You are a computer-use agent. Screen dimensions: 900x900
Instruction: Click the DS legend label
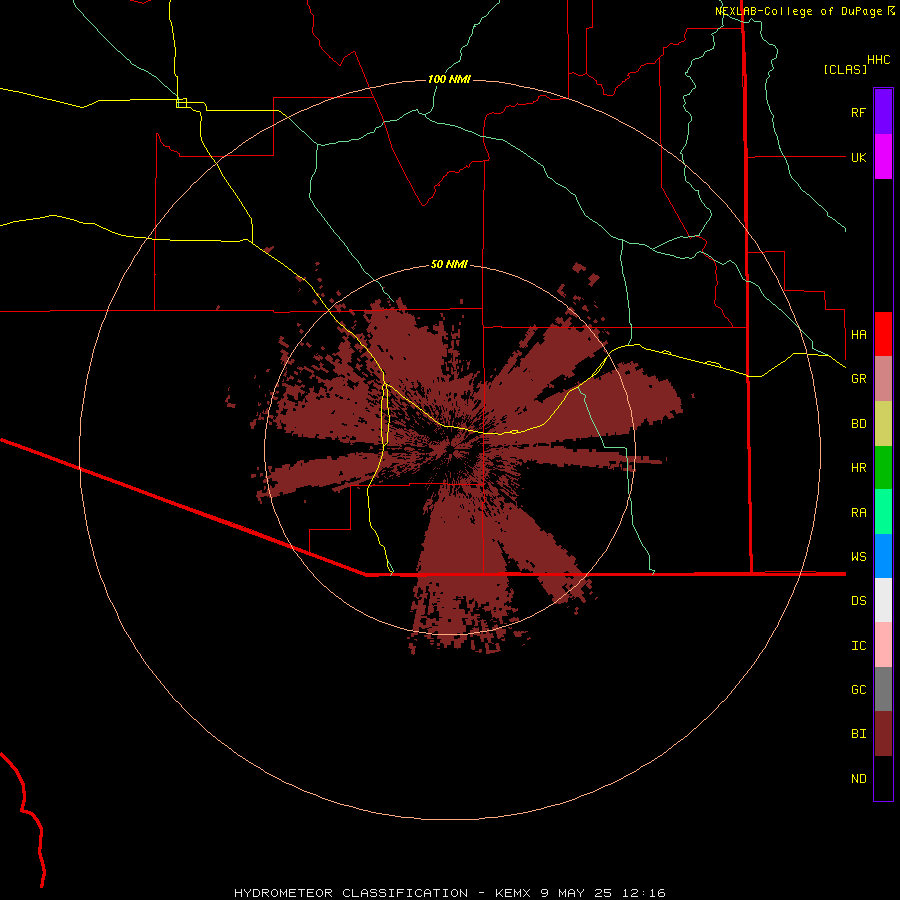pos(858,601)
